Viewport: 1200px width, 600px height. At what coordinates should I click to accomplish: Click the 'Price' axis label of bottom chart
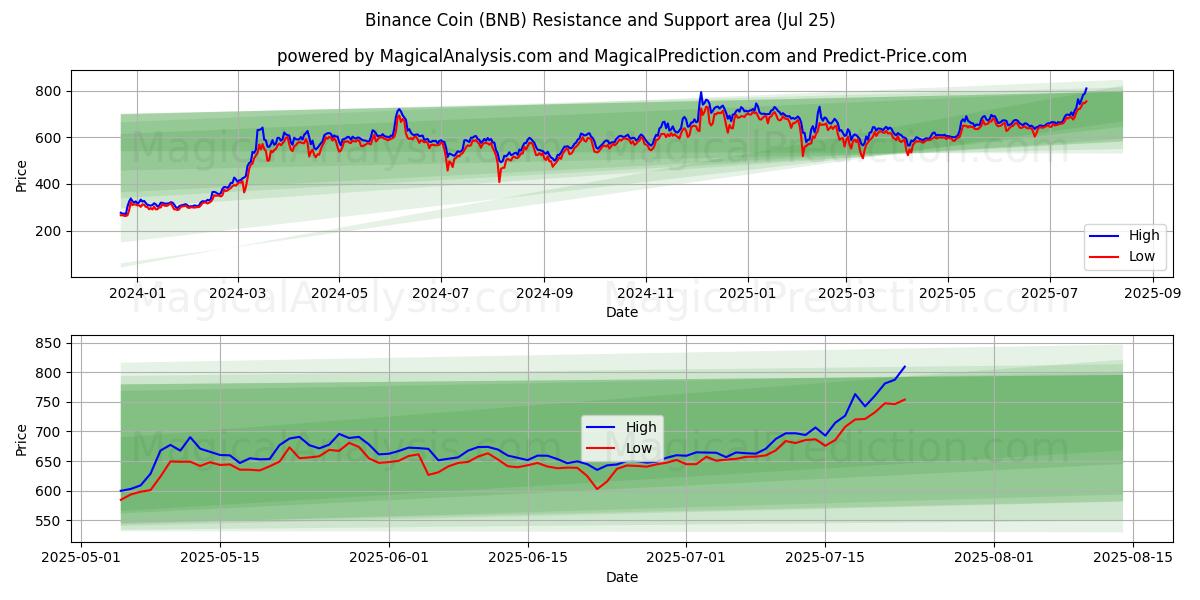coord(22,438)
